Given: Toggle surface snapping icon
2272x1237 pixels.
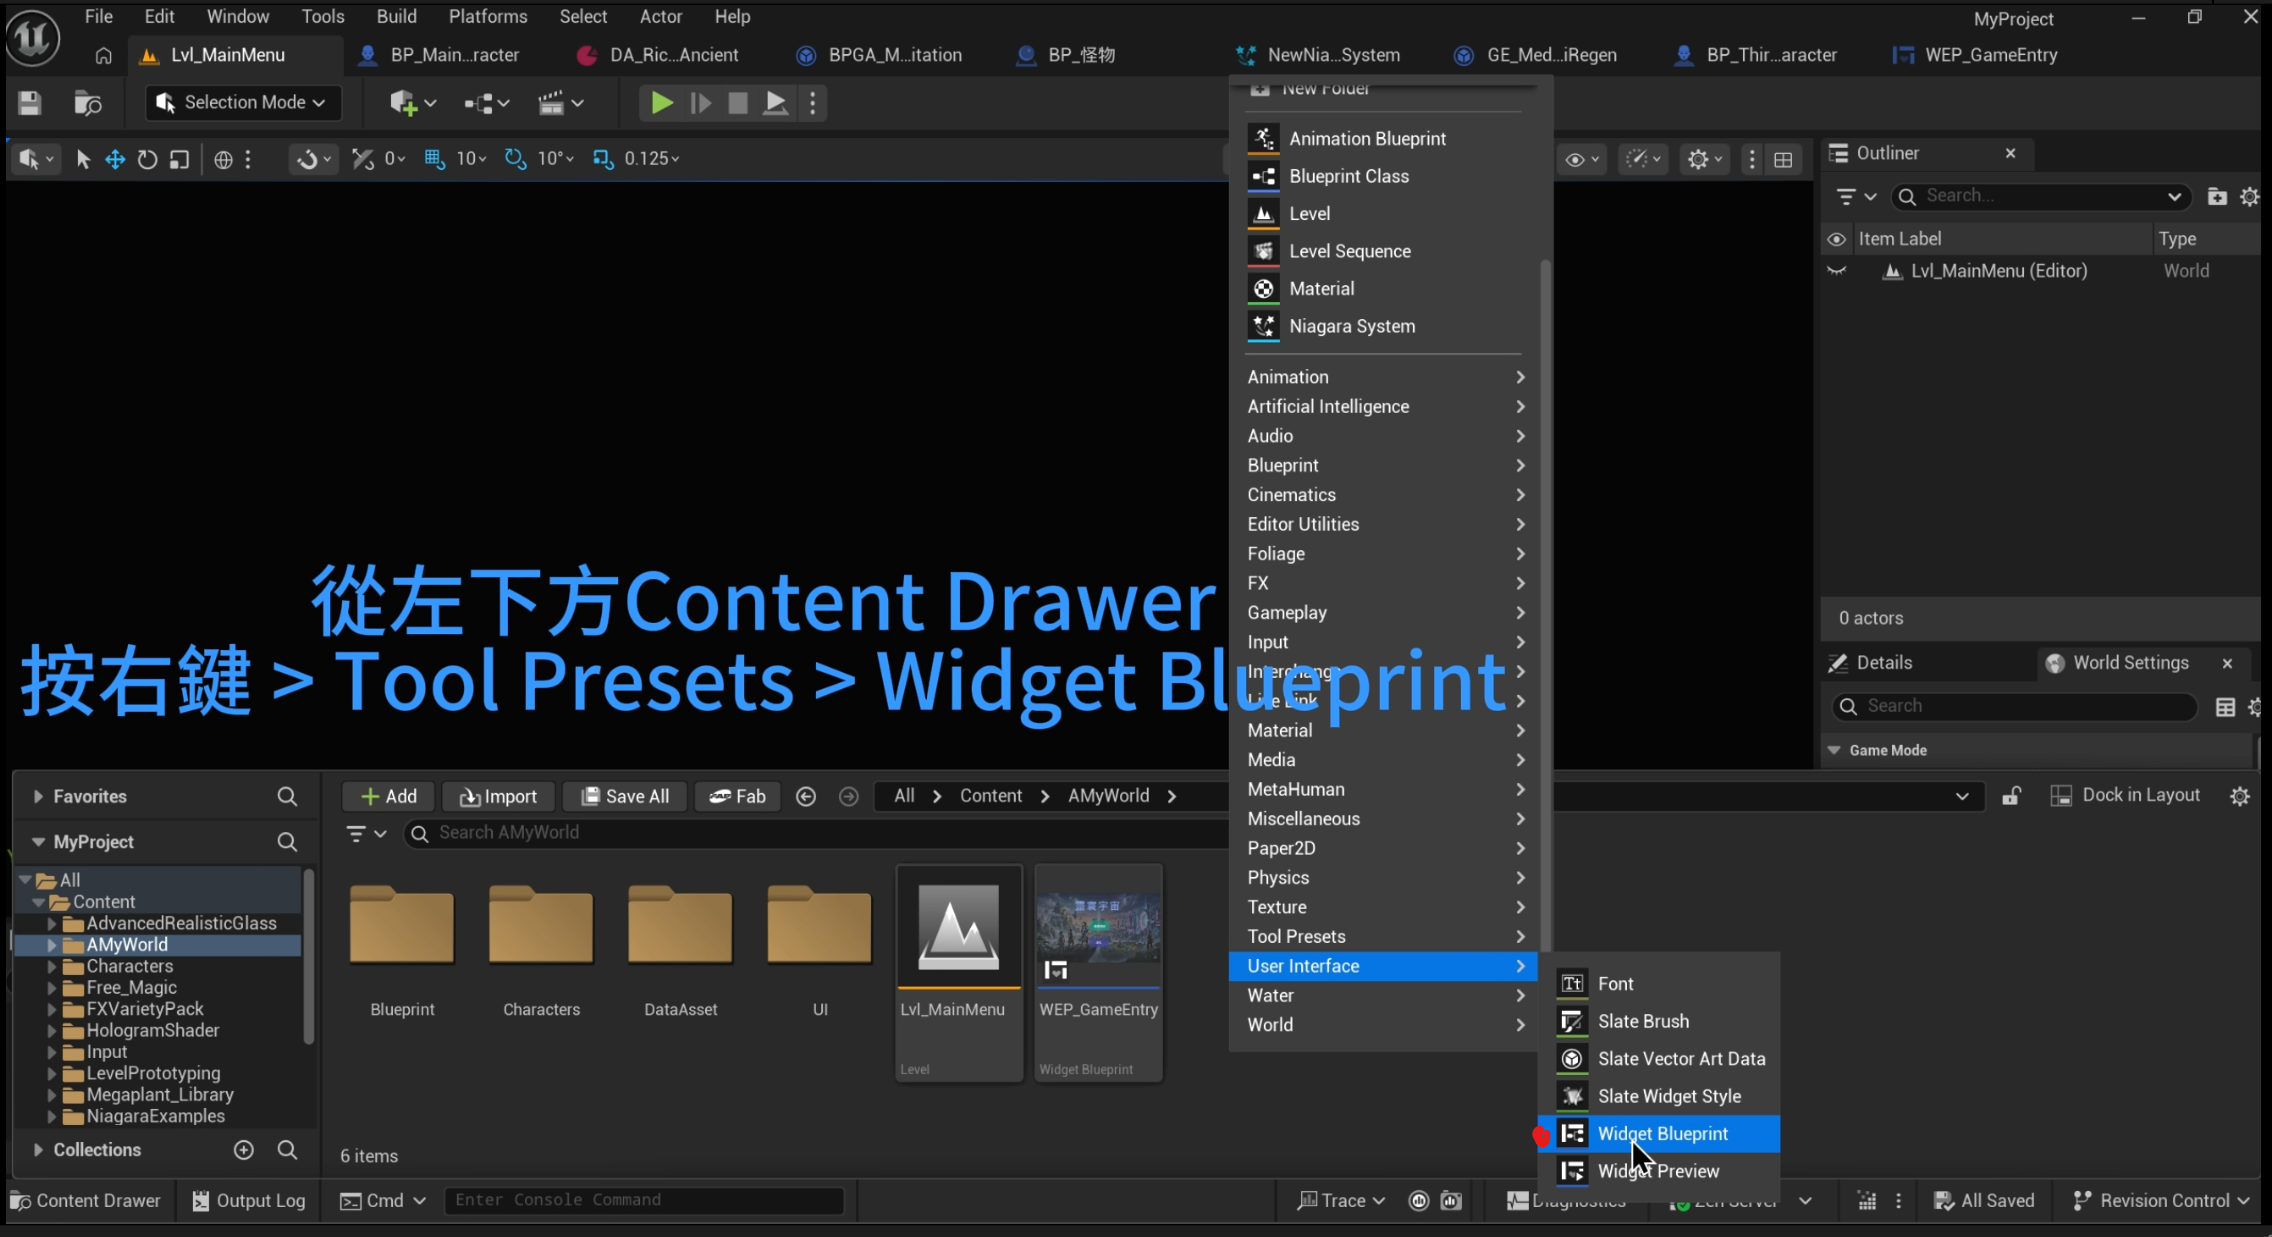Looking at the screenshot, I should coord(363,159).
